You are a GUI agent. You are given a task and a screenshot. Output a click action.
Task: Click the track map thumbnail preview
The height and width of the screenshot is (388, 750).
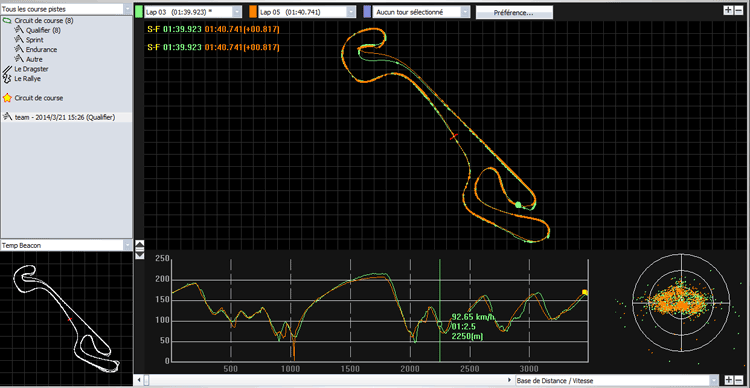[x=66, y=319]
